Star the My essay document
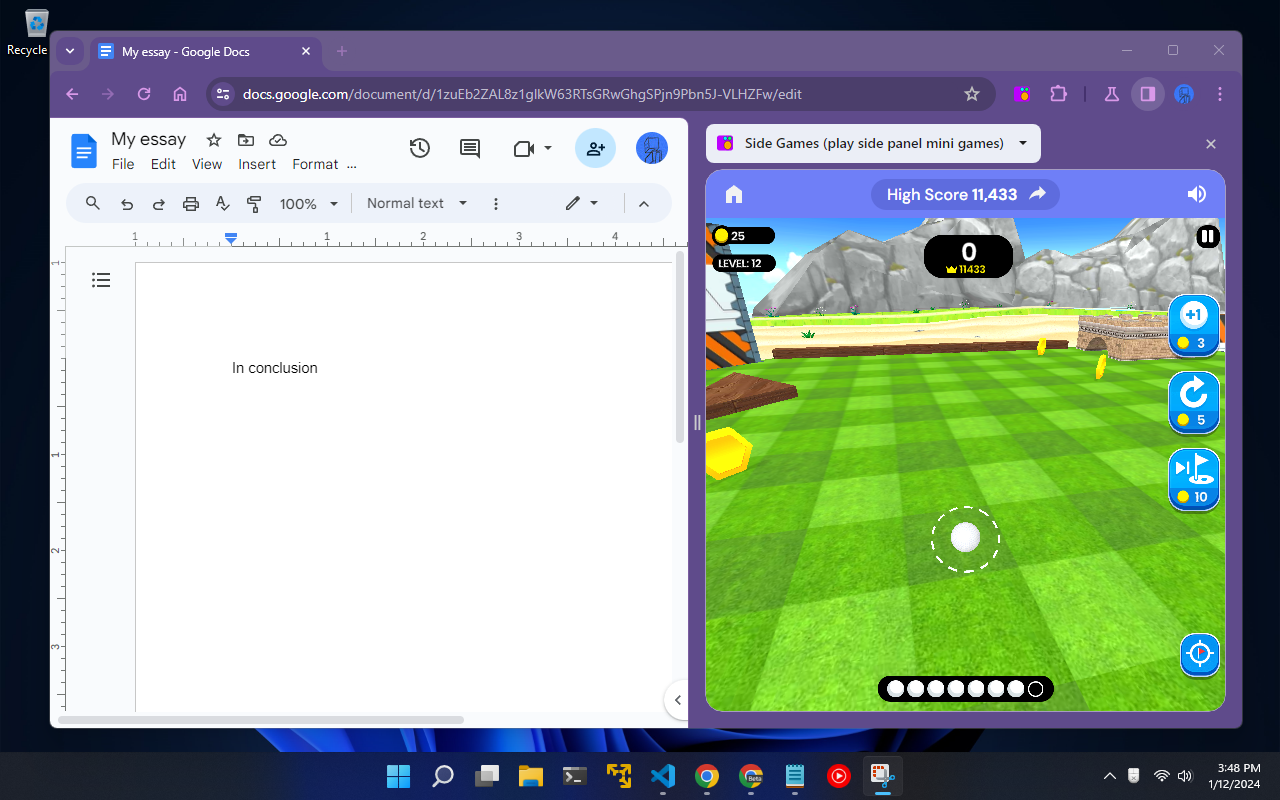 213,140
